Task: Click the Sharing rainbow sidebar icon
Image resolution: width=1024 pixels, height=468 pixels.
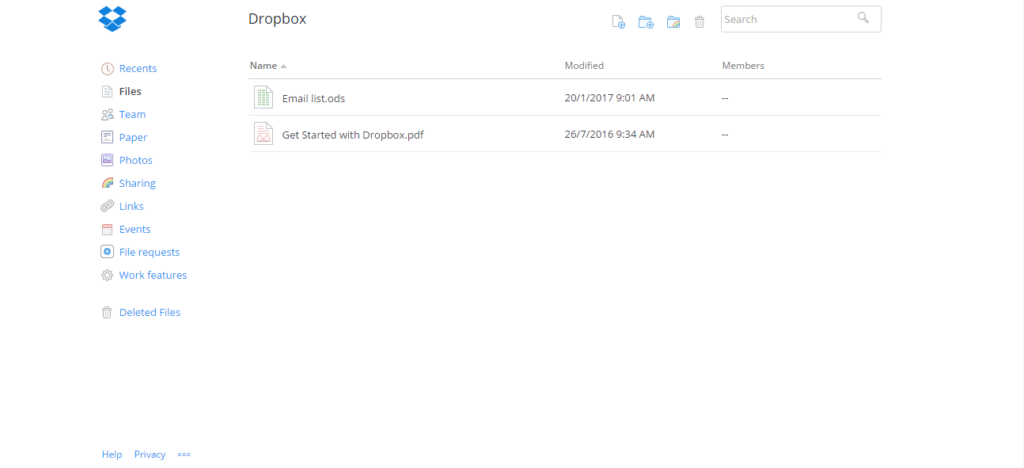Action: [x=107, y=183]
